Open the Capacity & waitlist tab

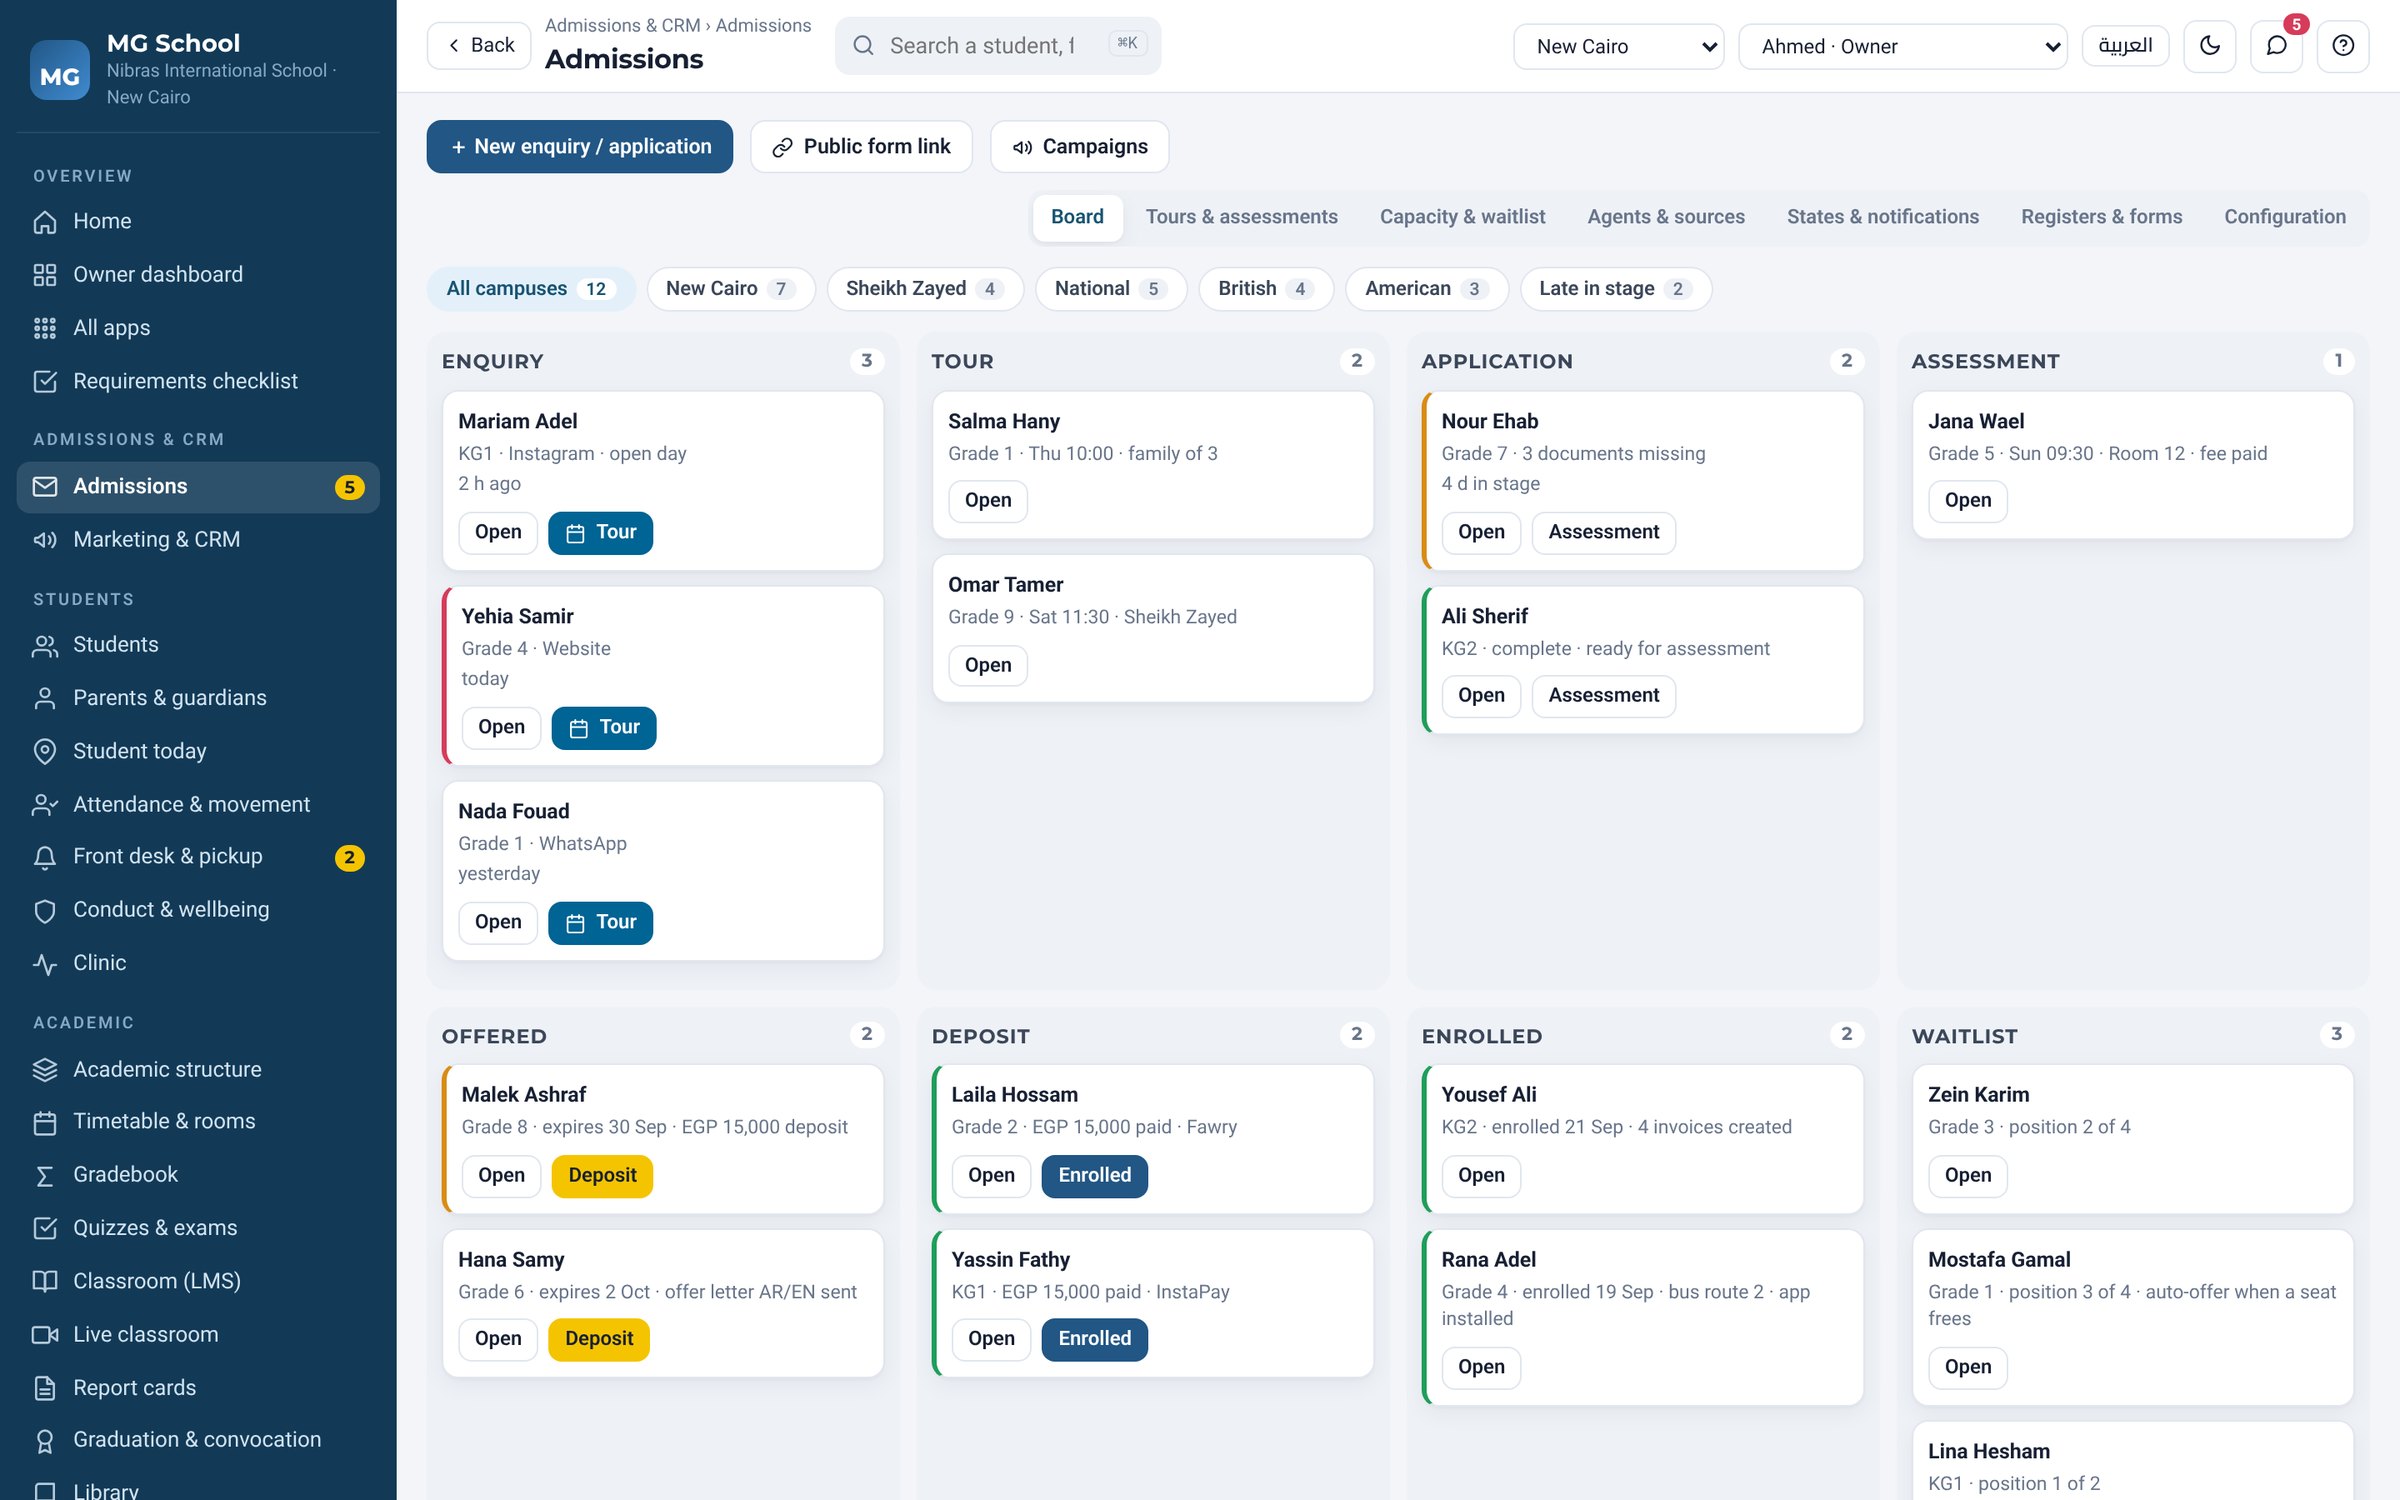(1462, 217)
